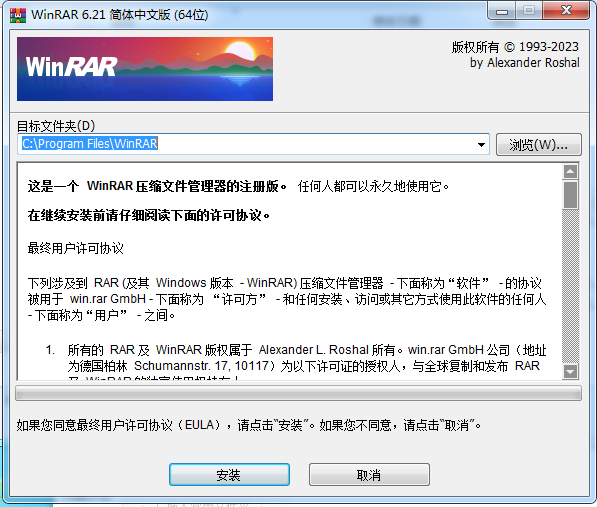Minimize the WinRAR installer window
The image size is (597, 507).
point(501,11)
